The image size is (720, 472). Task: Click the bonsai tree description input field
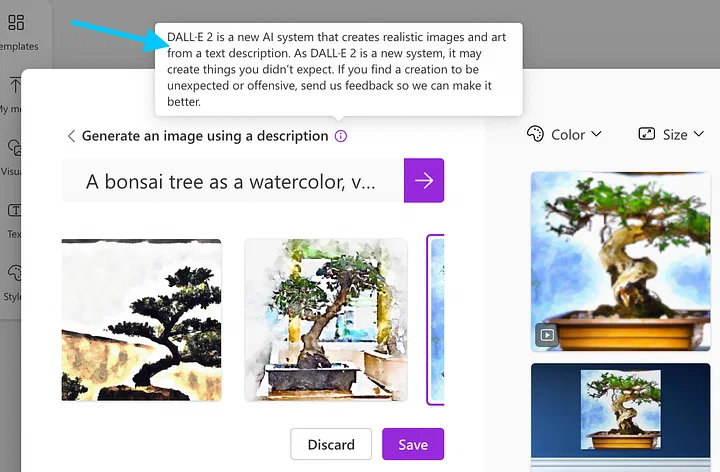point(233,180)
